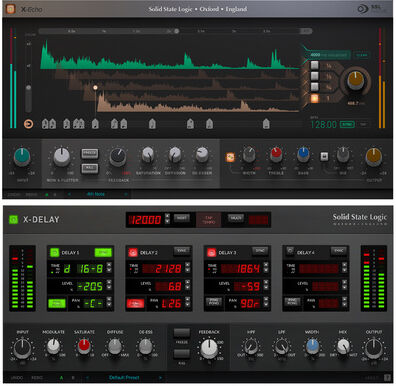Go to the previous X-Echo preset using the arrow
396x386 pixels.
(69, 194)
